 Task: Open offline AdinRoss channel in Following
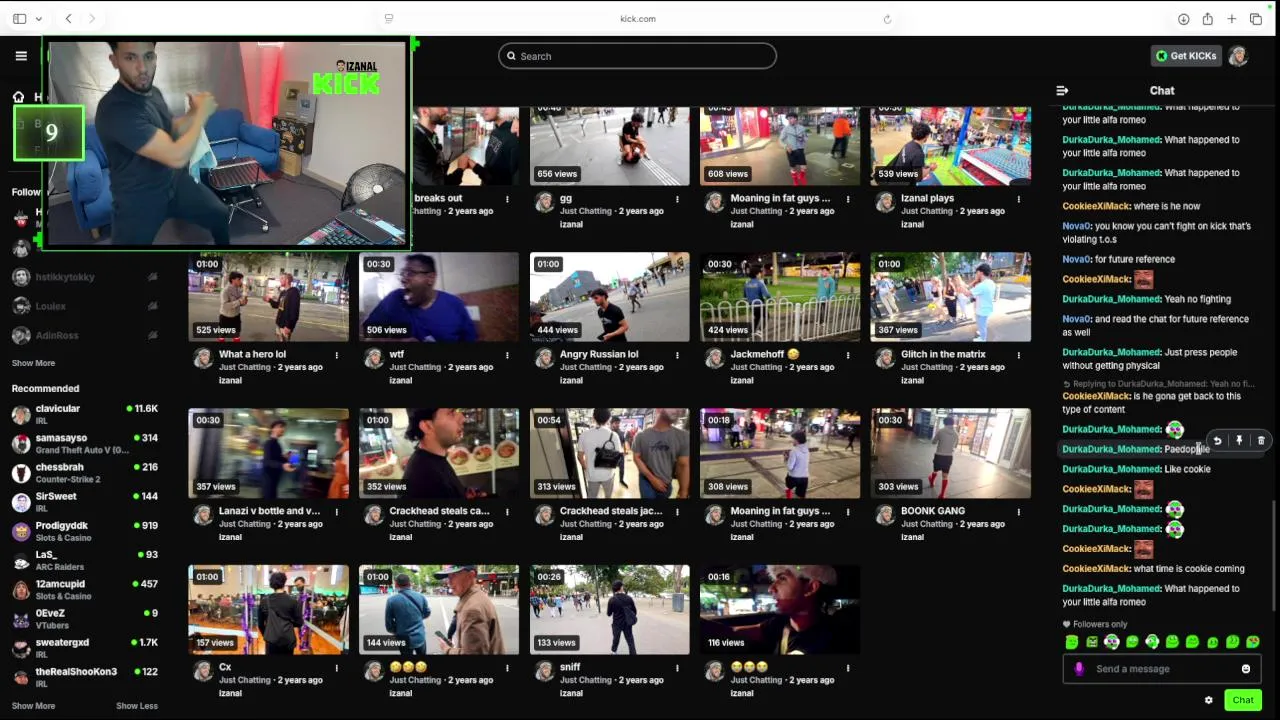pyautogui.click(x=85, y=335)
